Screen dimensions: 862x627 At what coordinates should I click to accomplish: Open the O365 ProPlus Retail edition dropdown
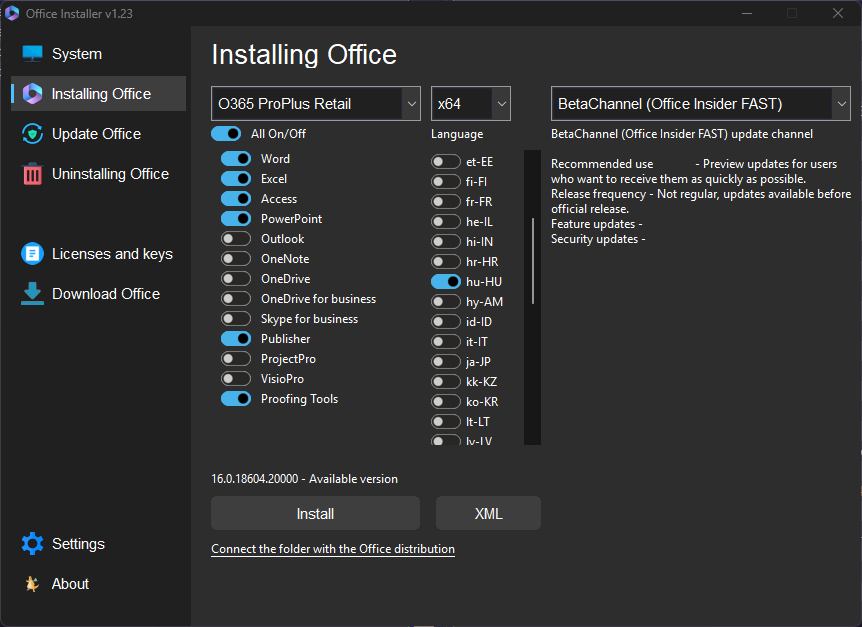316,103
